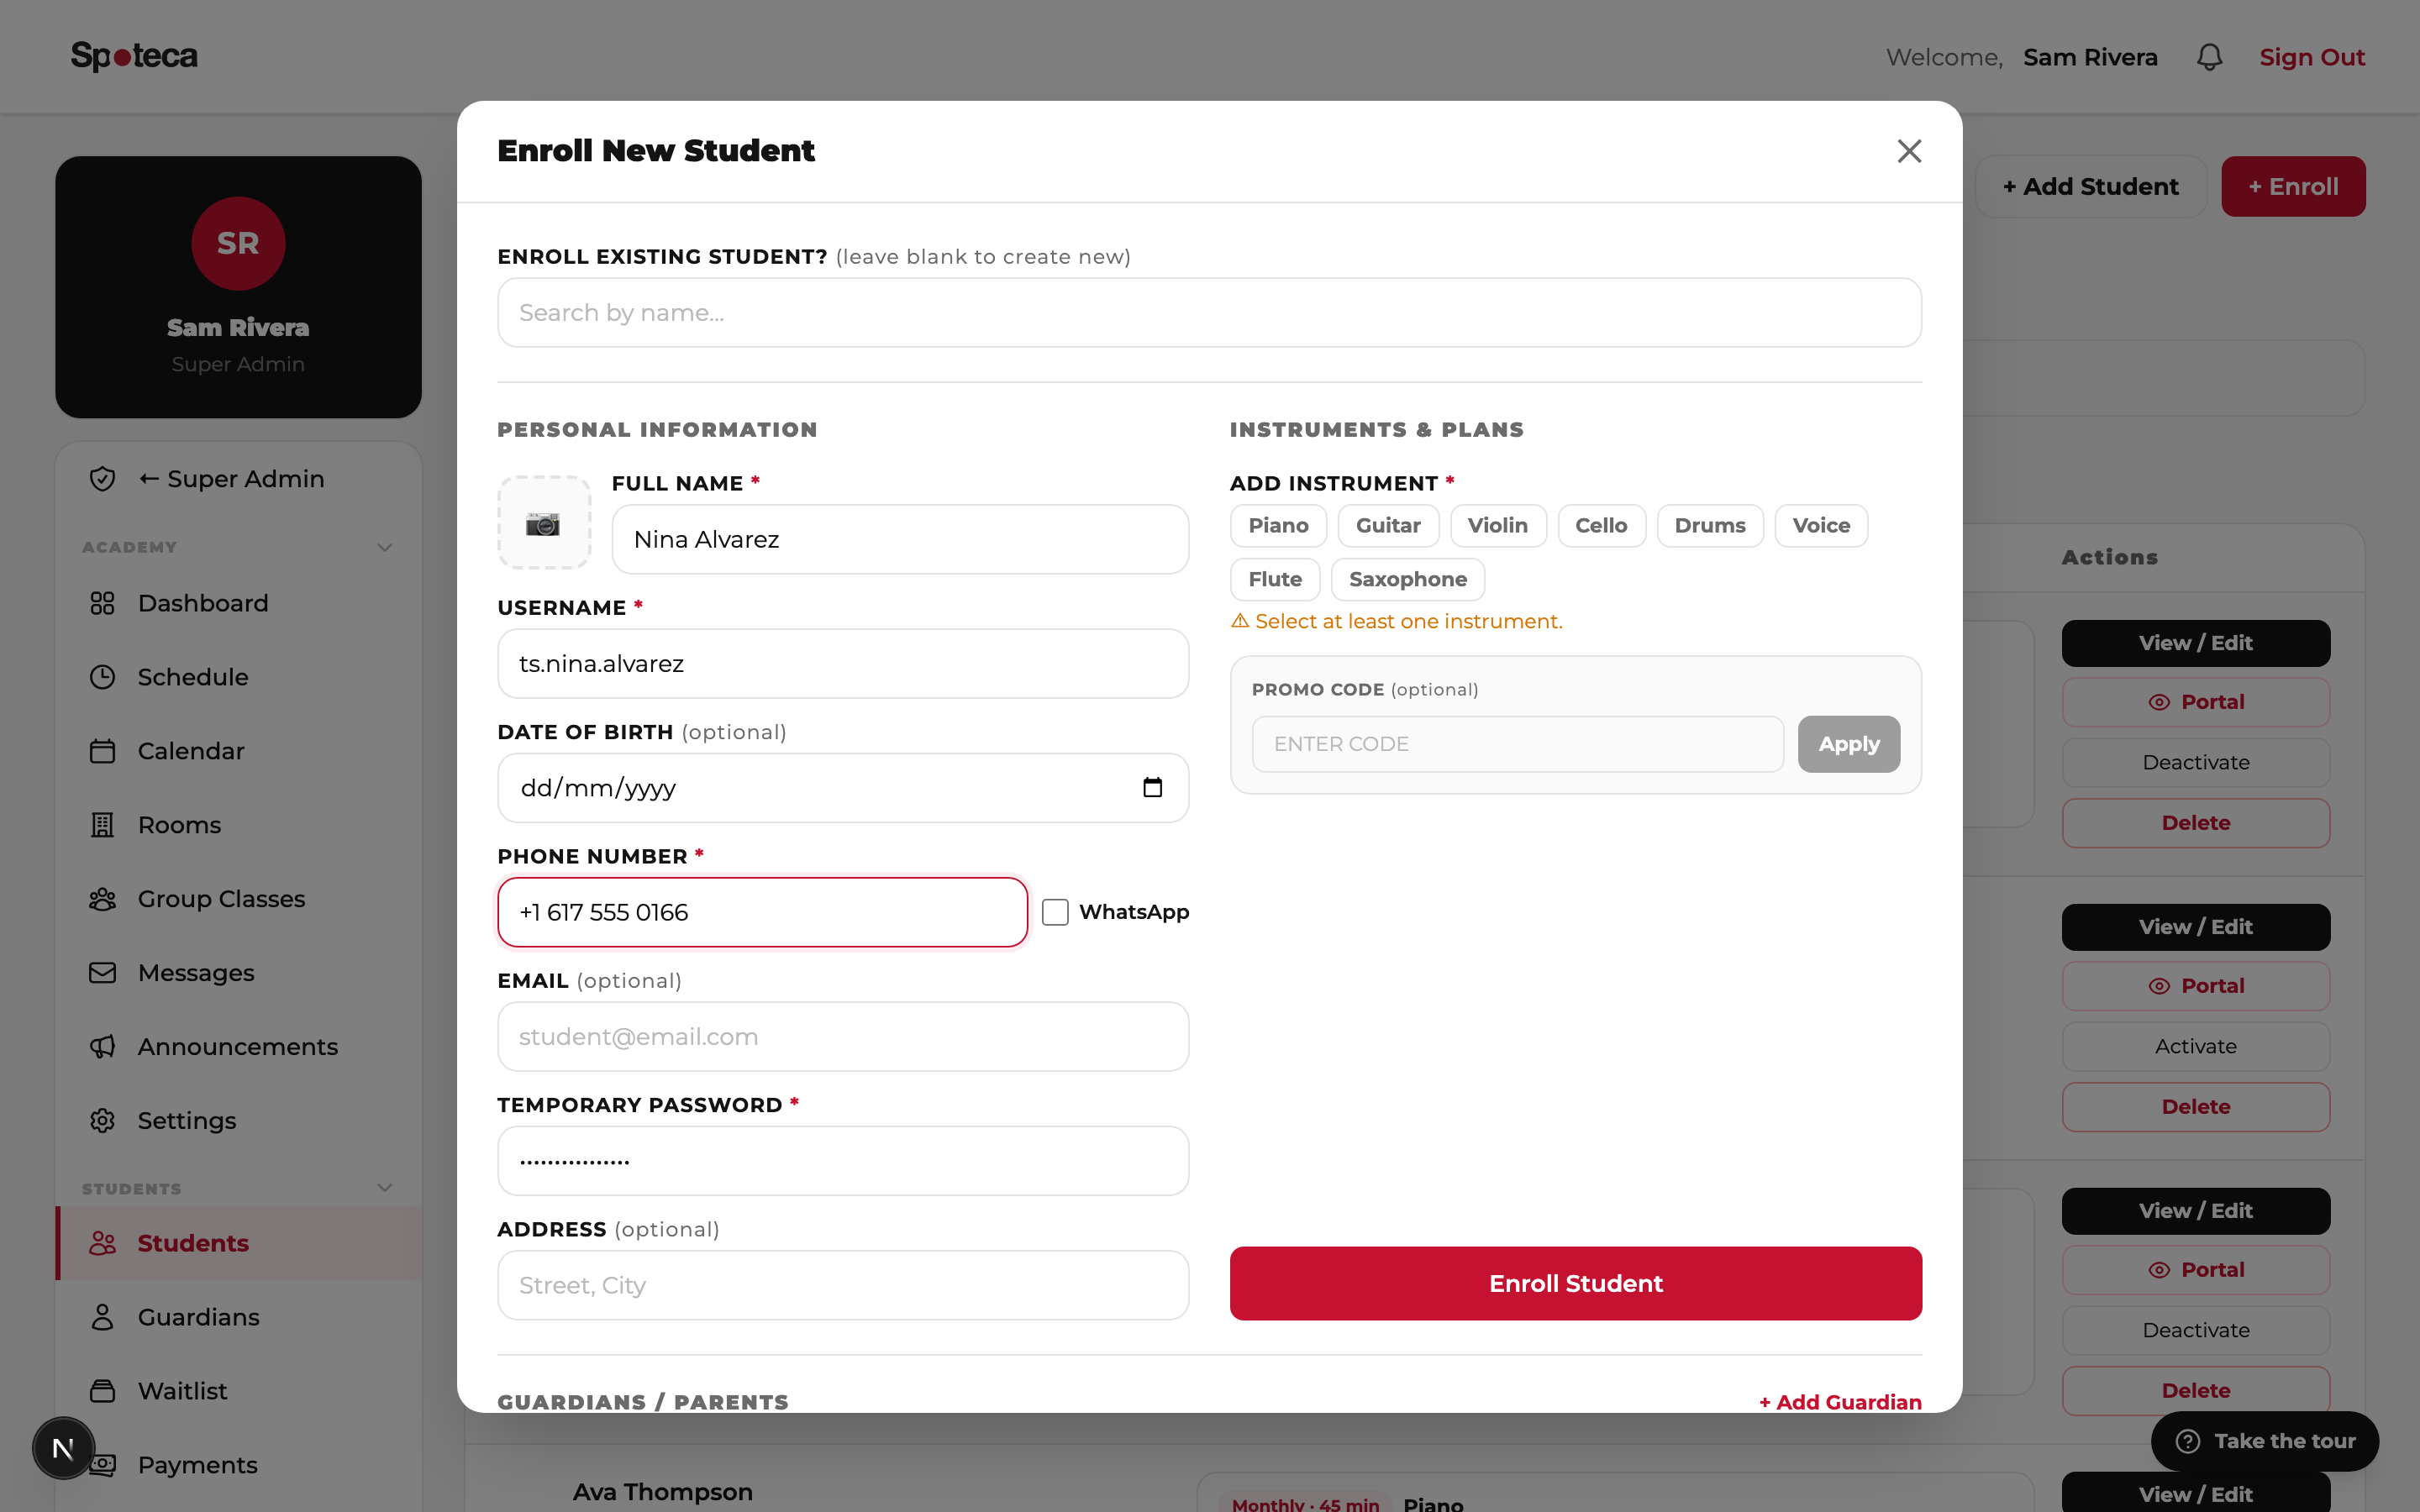This screenshot has width=2420, height=1512.
Task: Click the Announcements megaphone icon
Action: (x=102, y=1047)
